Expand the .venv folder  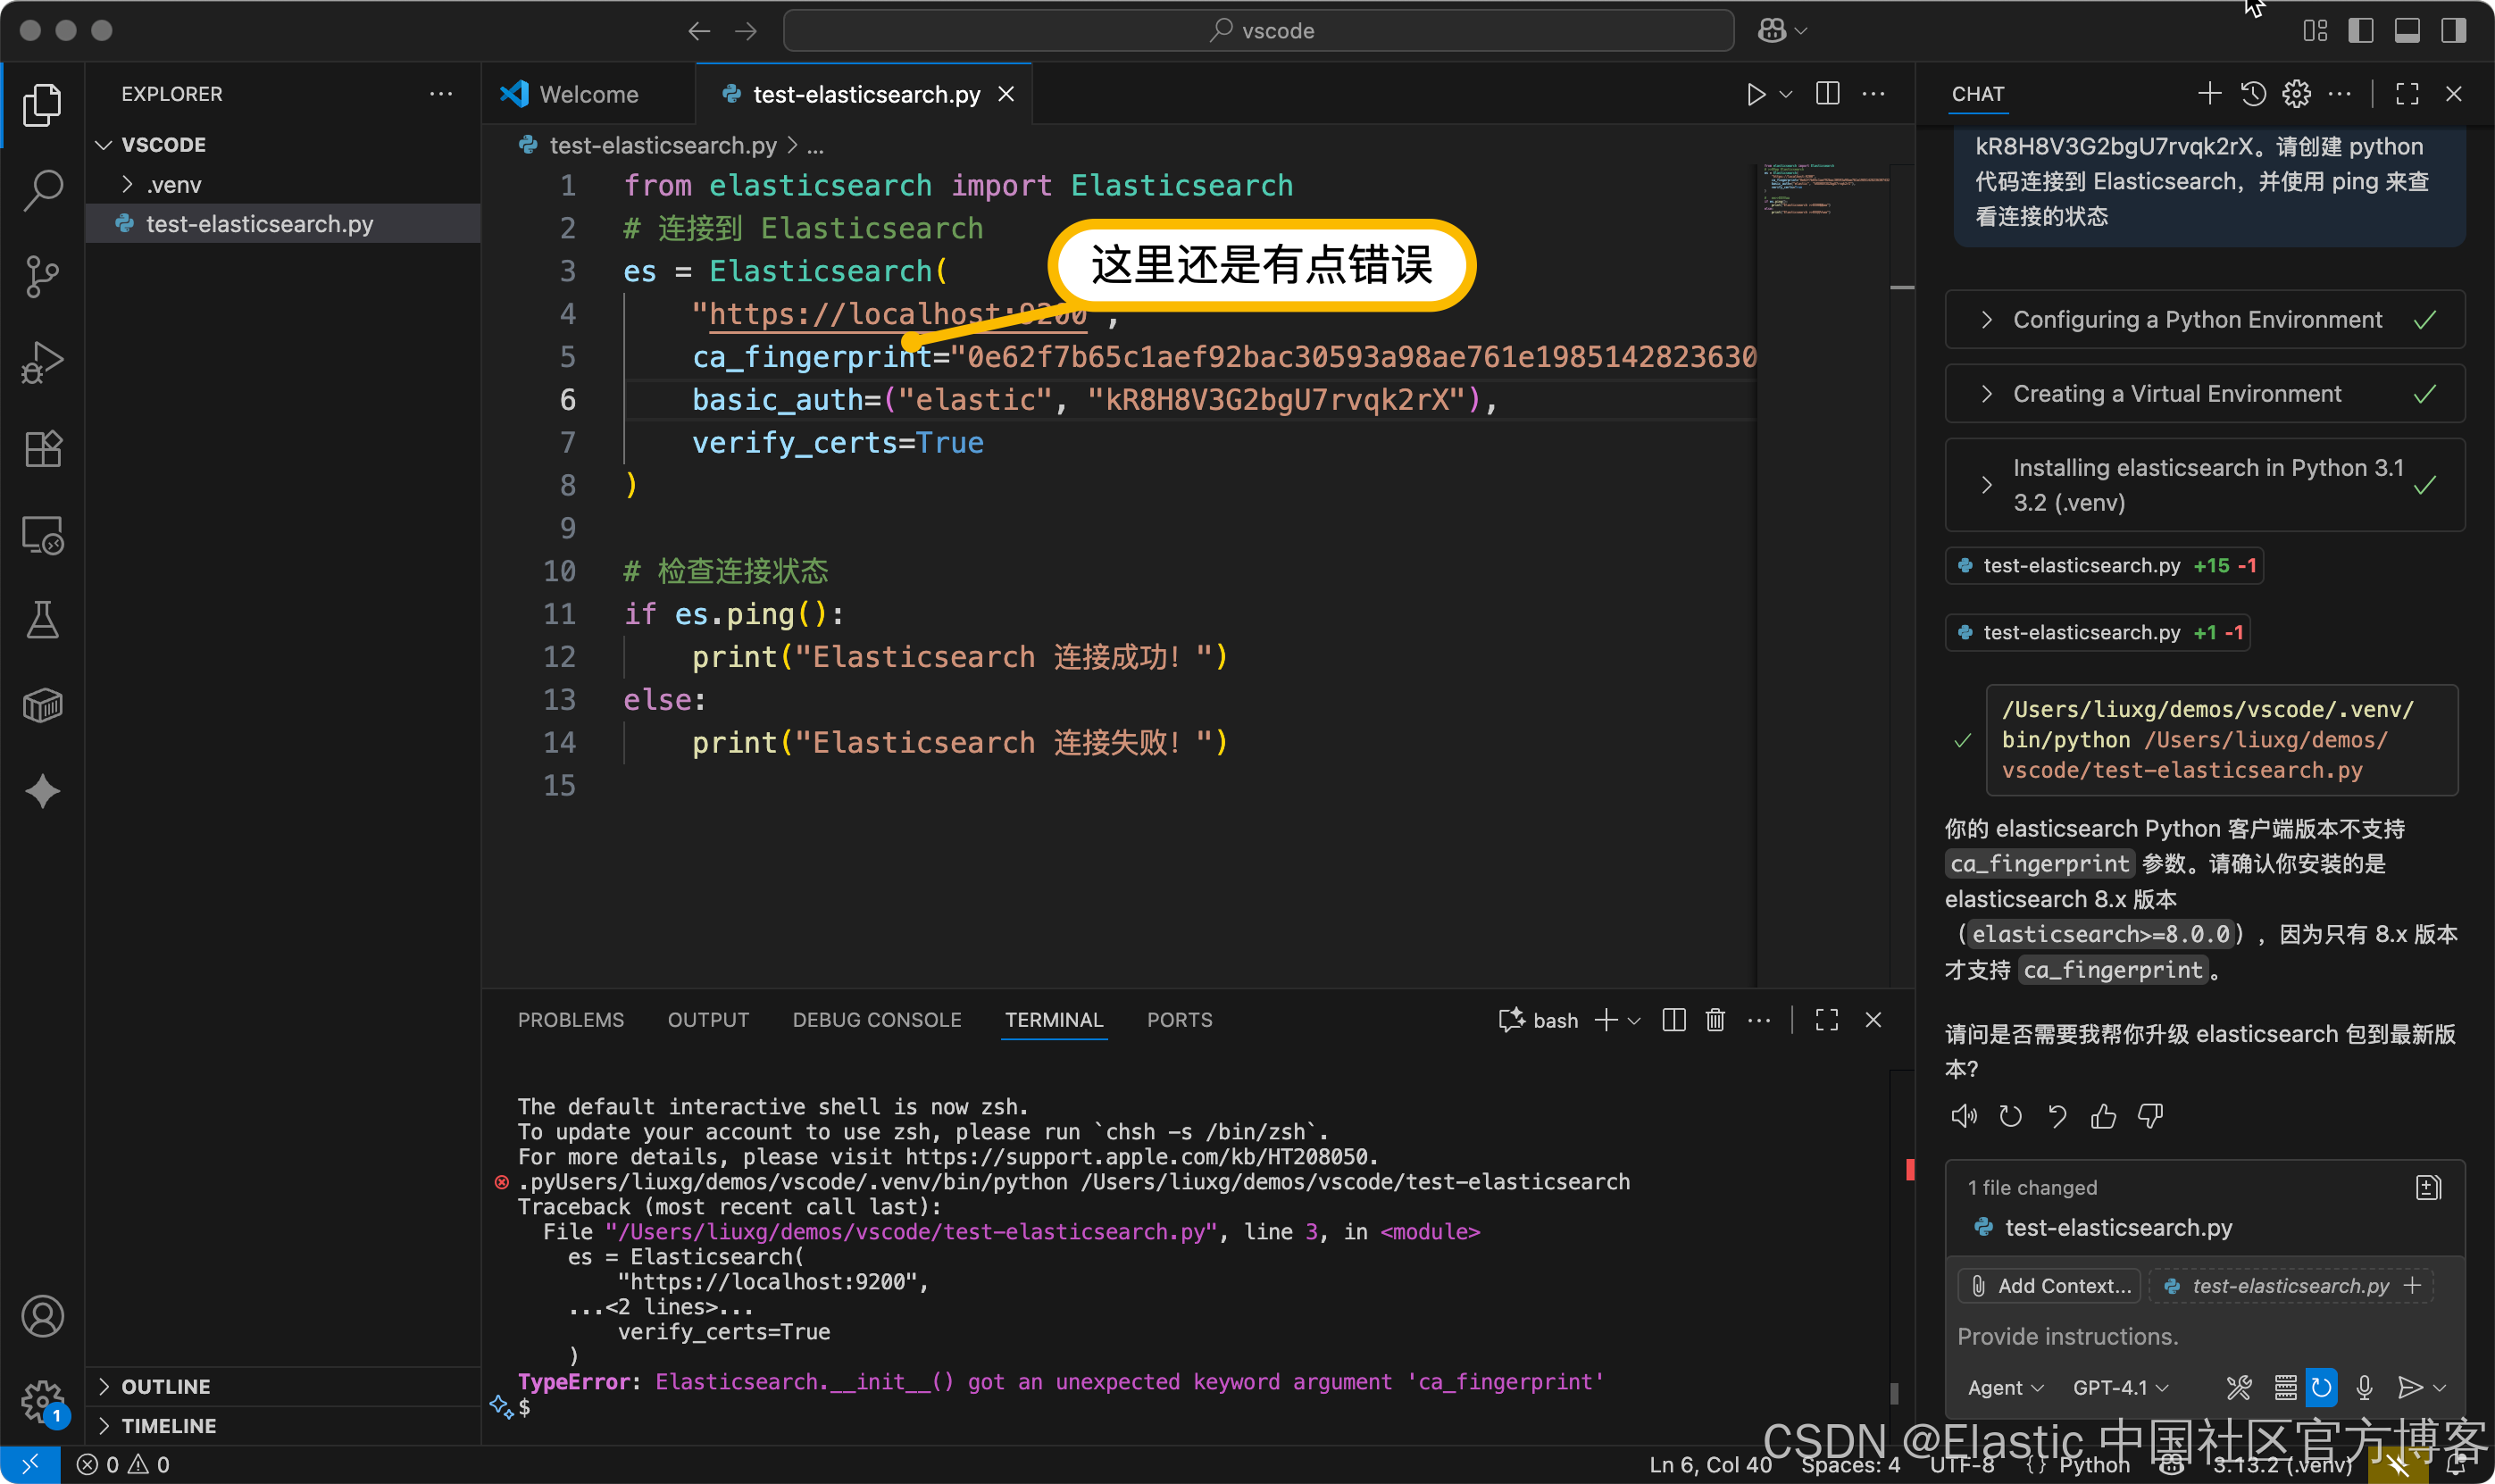[282, 184]
